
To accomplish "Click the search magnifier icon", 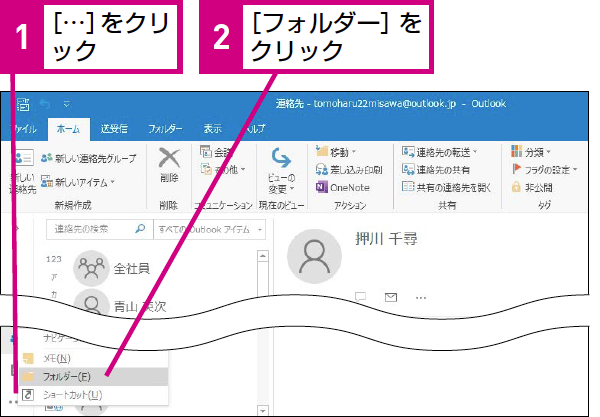I will (140, 229).
